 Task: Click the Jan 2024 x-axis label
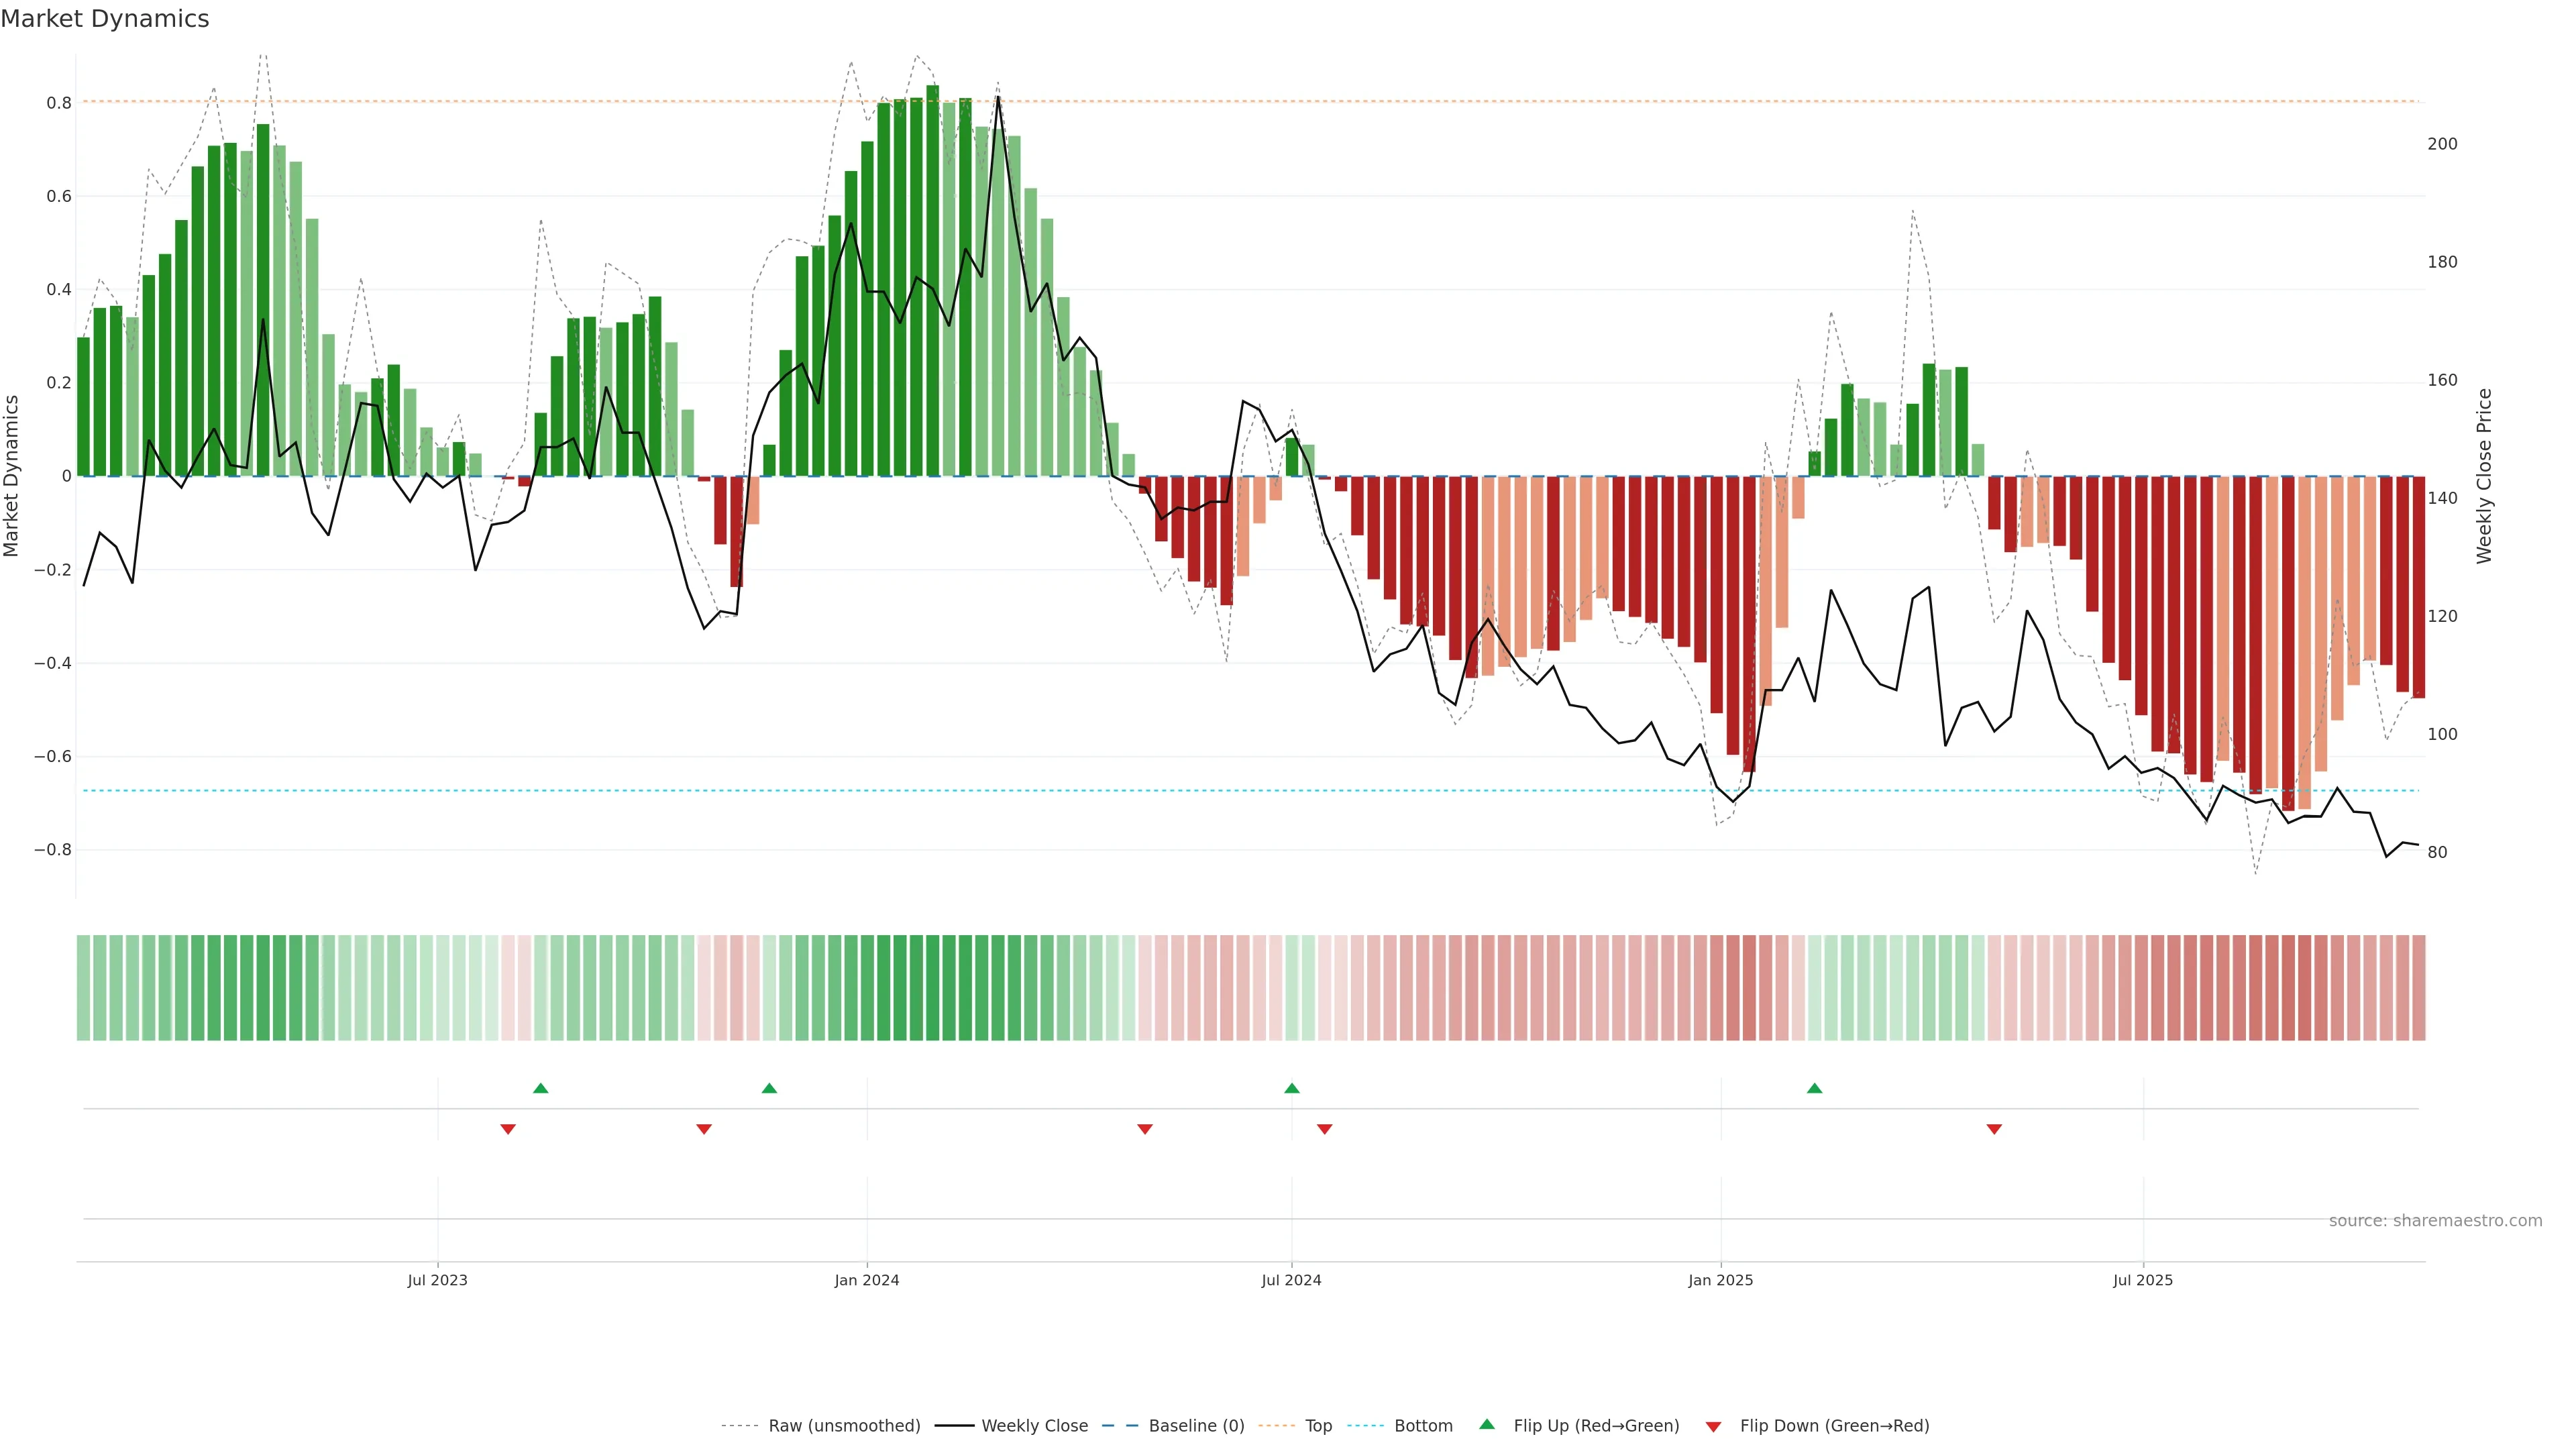867,1280
